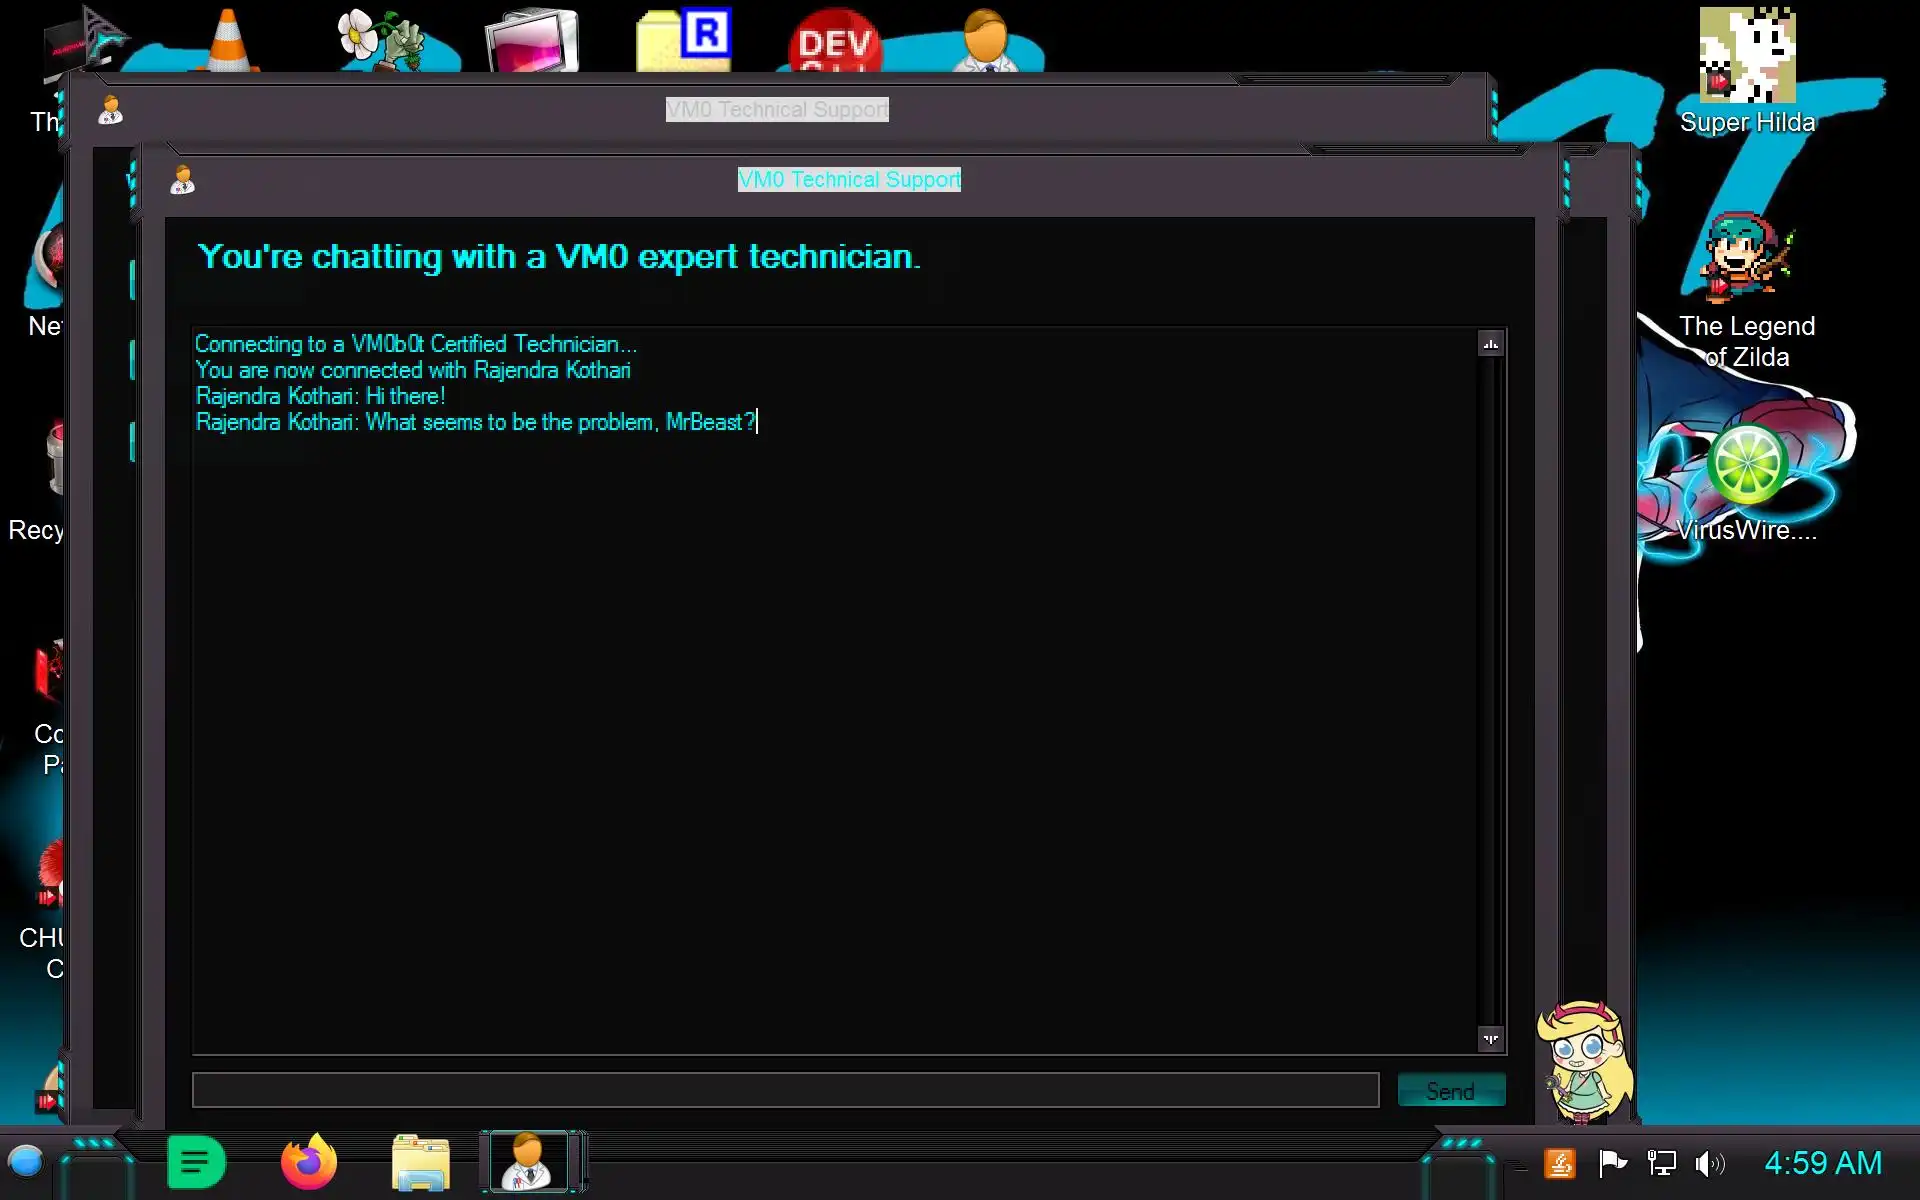Click the front window's technician title icon
The width and height of the screenshot is (1920, 1200).
tap(182, 180)
